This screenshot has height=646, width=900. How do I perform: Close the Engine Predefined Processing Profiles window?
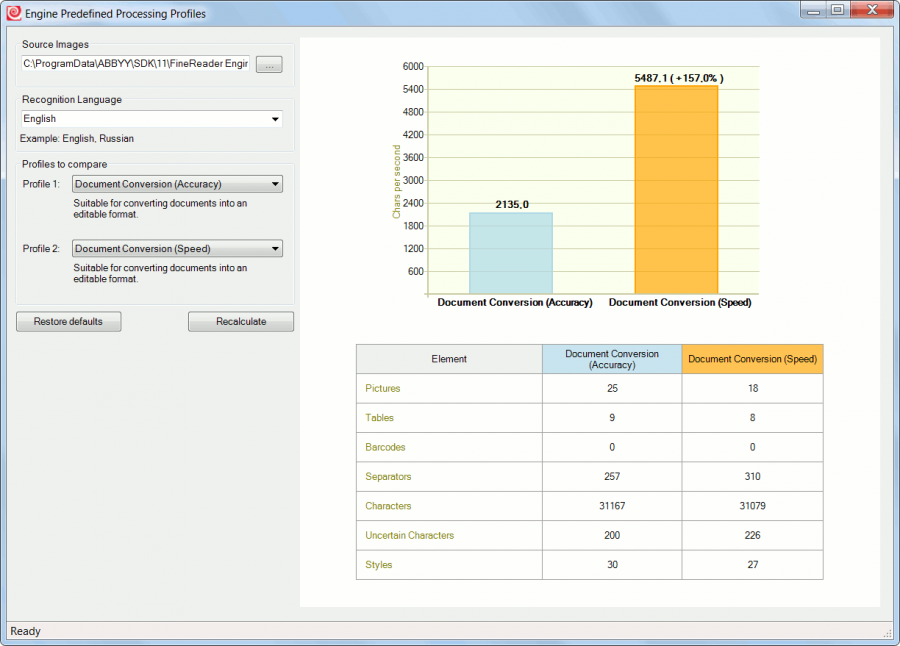[872, 10]
